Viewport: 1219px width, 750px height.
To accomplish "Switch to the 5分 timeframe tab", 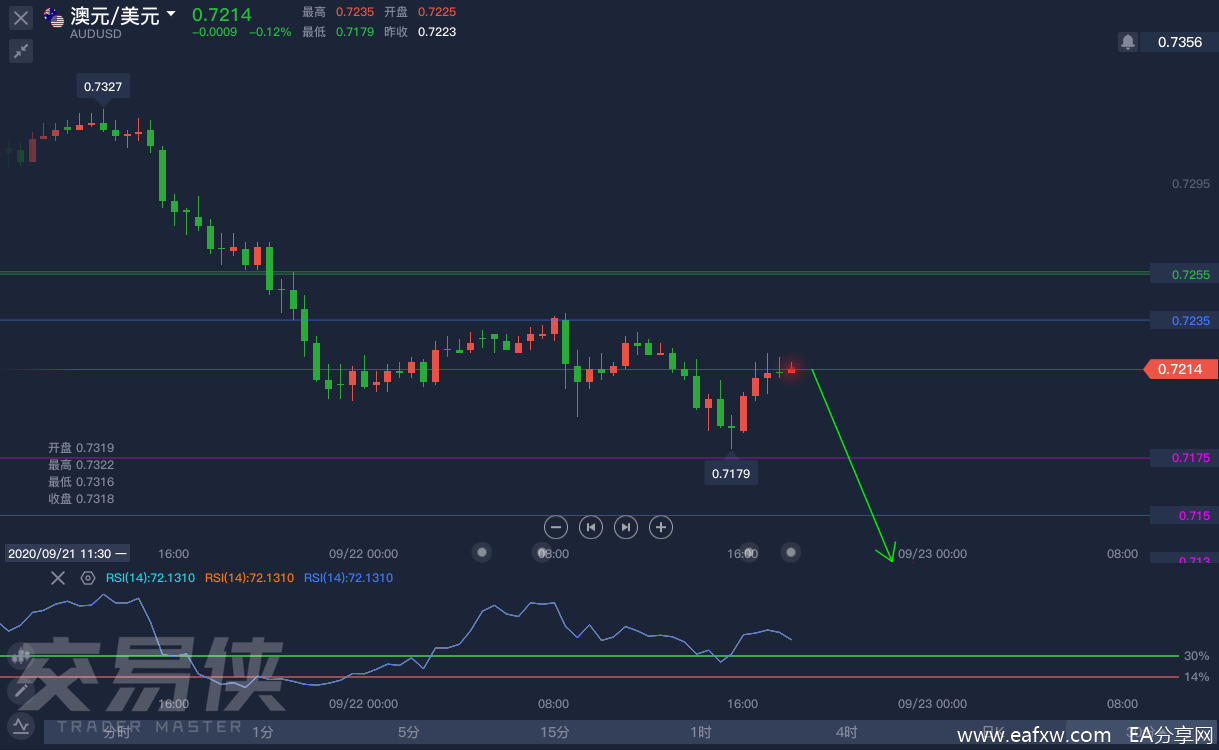I will click(409, 732).
